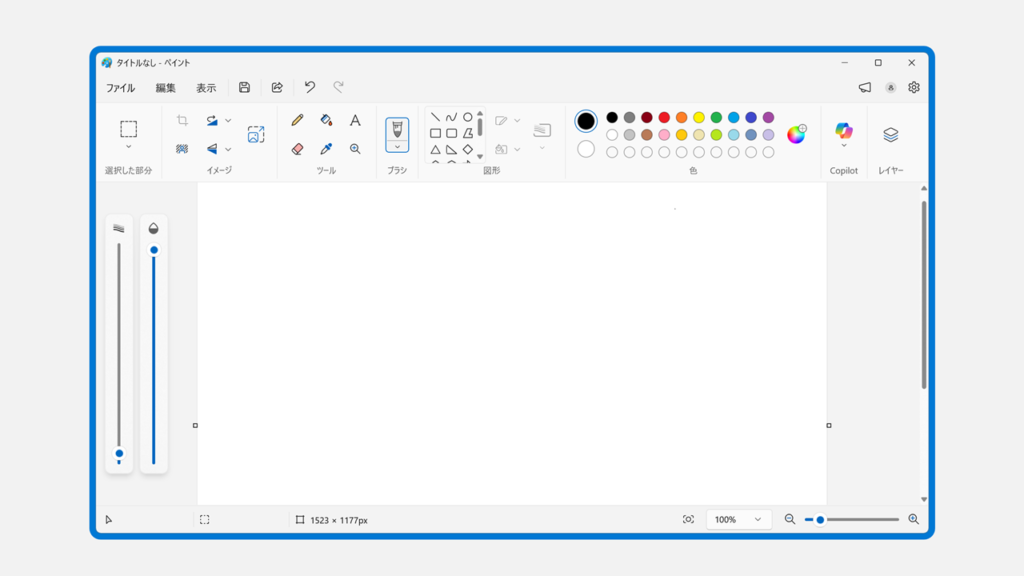Select the primary black Color 1 circle
This screenshot has width=1024, height=576.
pyautogui.click(x=586, y=121)
